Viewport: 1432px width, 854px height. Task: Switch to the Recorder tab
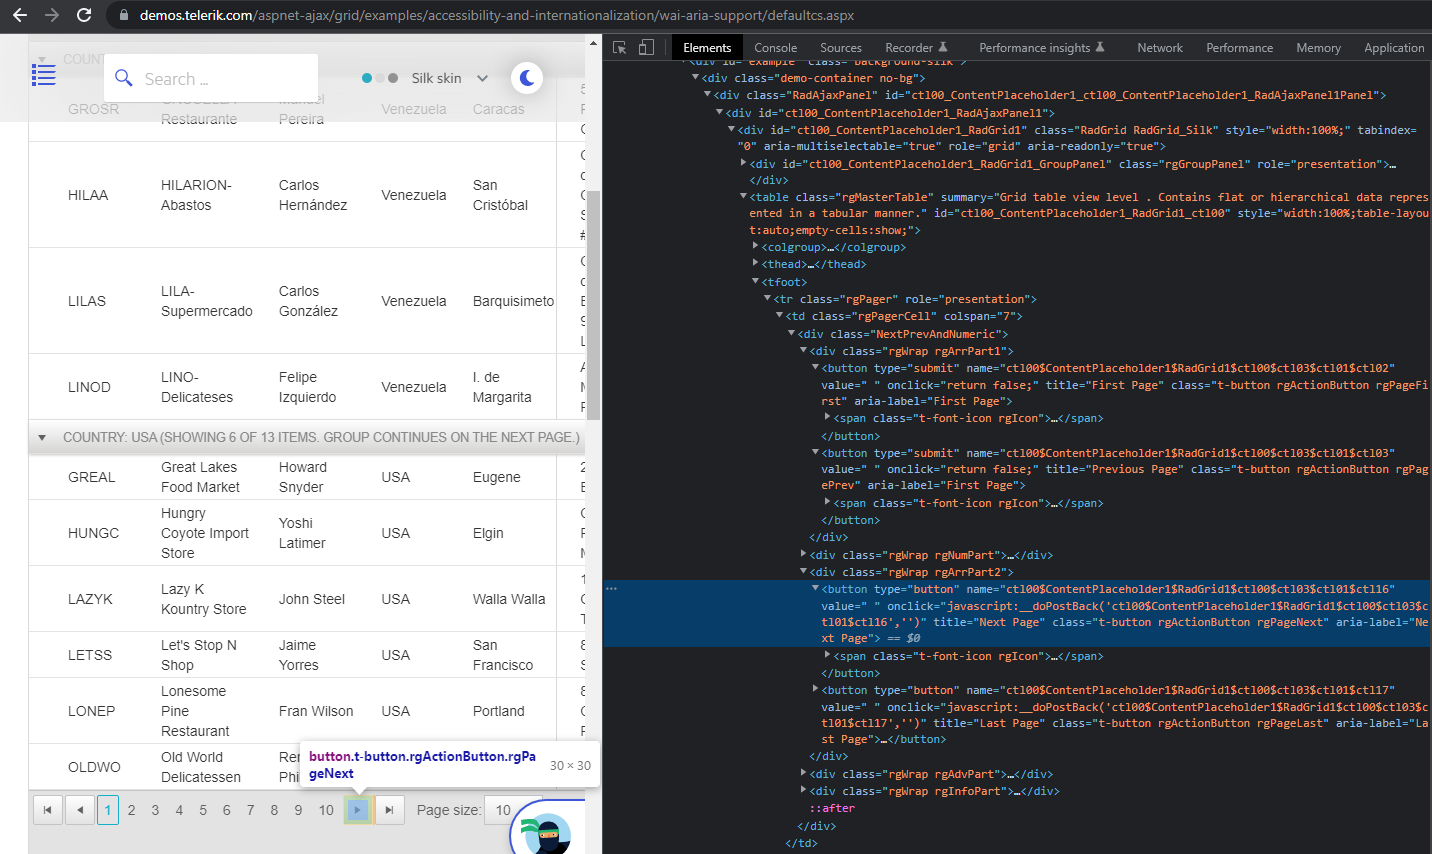click(916, 48)
